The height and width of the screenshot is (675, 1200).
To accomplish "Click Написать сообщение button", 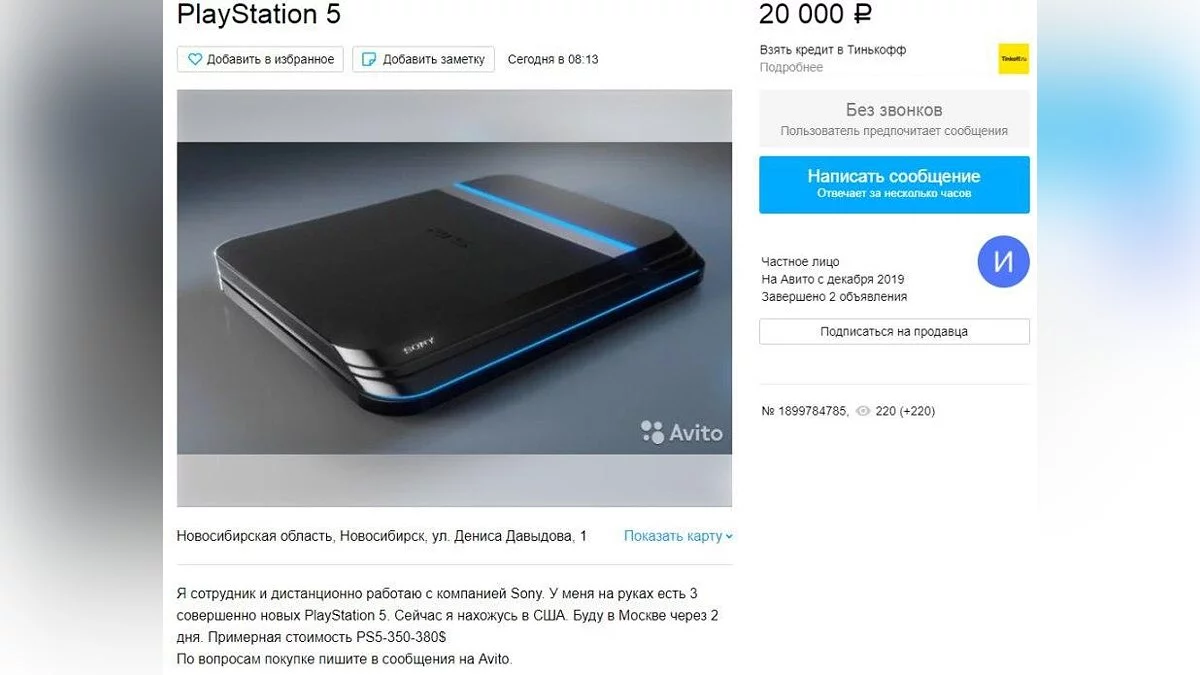I will click(x=894, y=184).
